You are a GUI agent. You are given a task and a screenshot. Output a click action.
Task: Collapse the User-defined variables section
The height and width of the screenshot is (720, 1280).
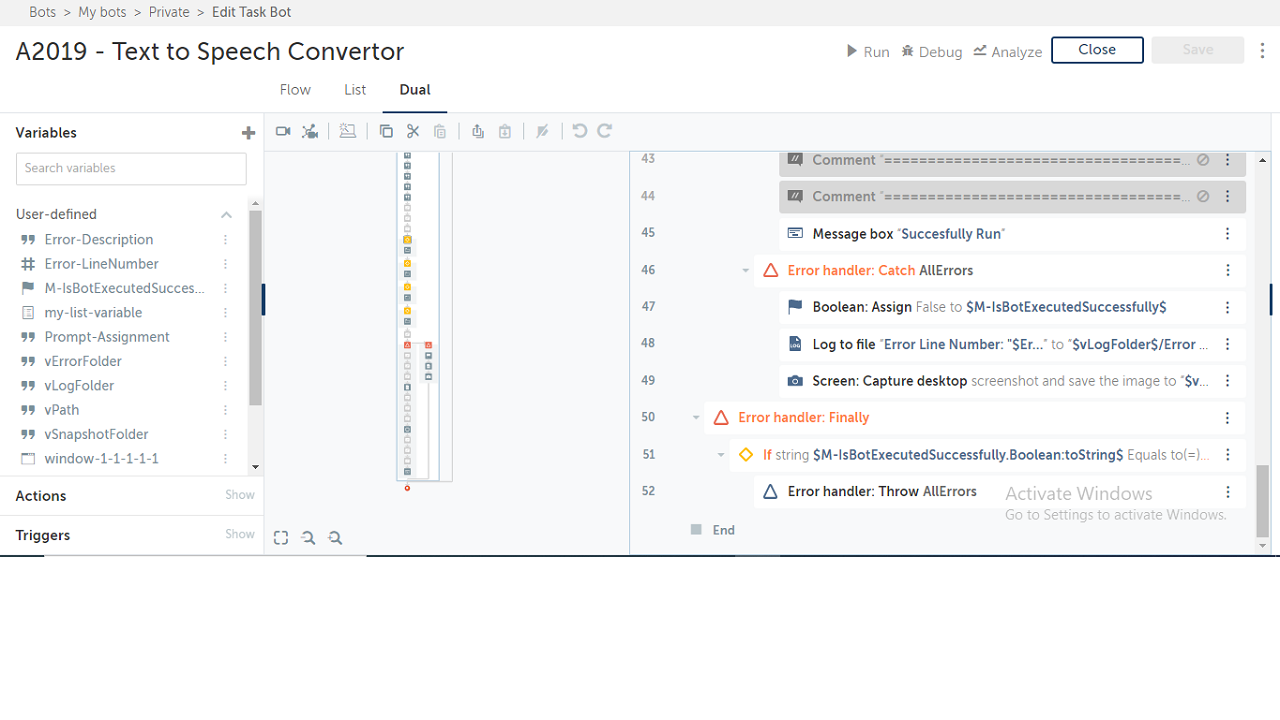[x=226, y=215]
